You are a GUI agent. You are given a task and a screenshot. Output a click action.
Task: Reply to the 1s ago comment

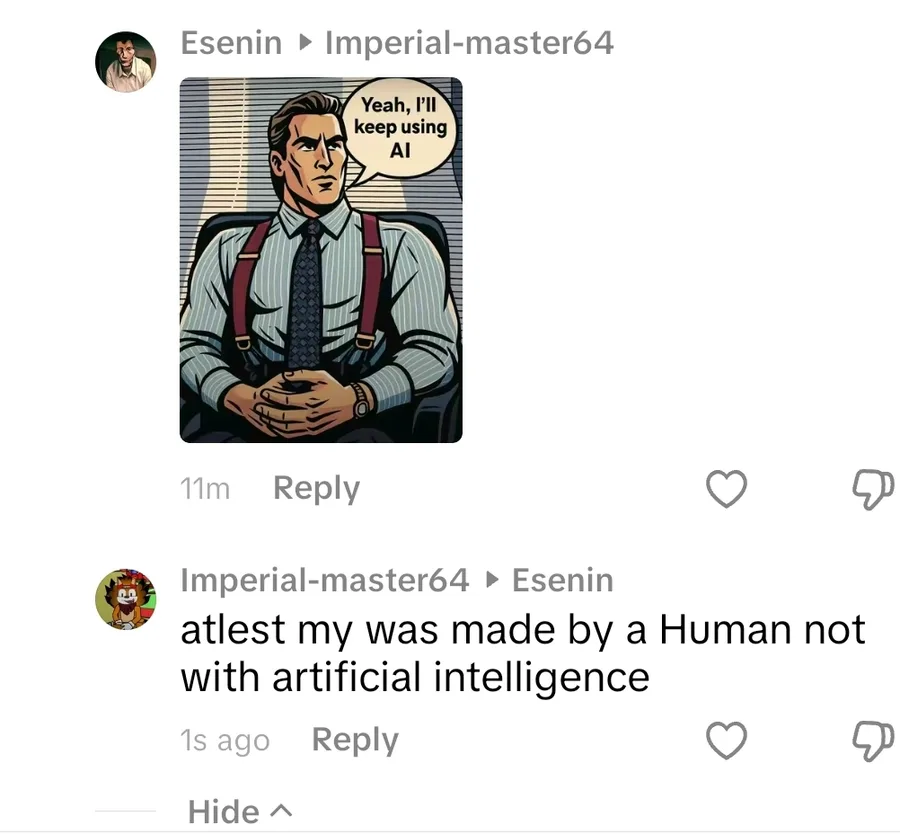coord(355,740)
